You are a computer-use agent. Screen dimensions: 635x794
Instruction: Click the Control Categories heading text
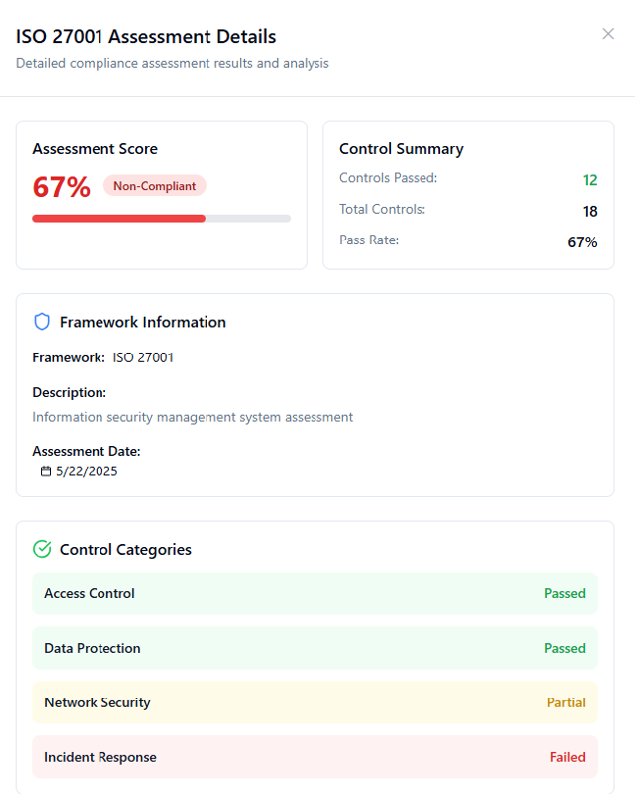126,549
